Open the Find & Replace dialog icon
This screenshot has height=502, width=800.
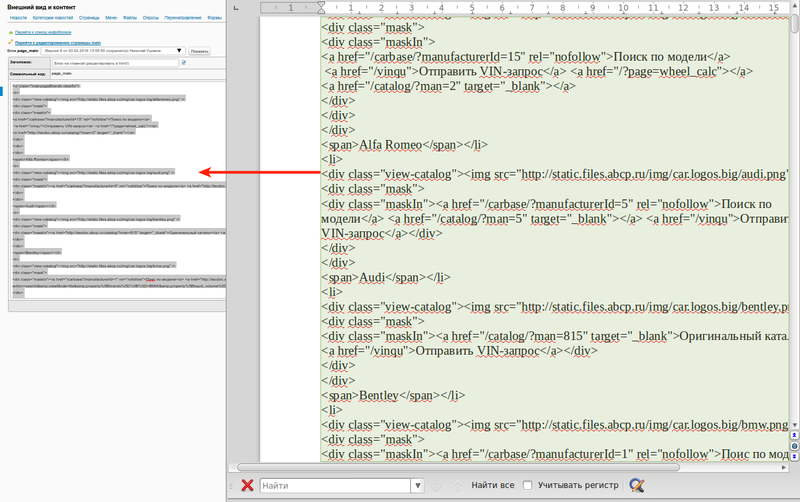(x=636, y=485)
